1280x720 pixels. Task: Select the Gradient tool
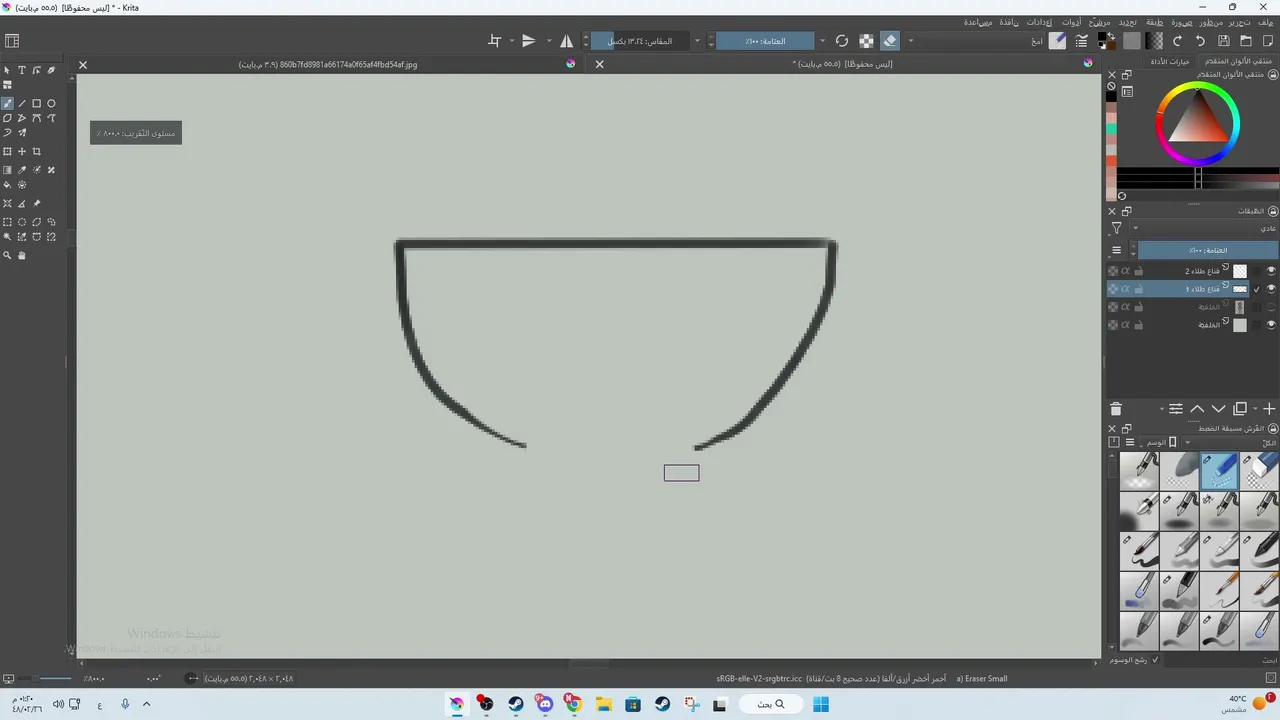7,170
